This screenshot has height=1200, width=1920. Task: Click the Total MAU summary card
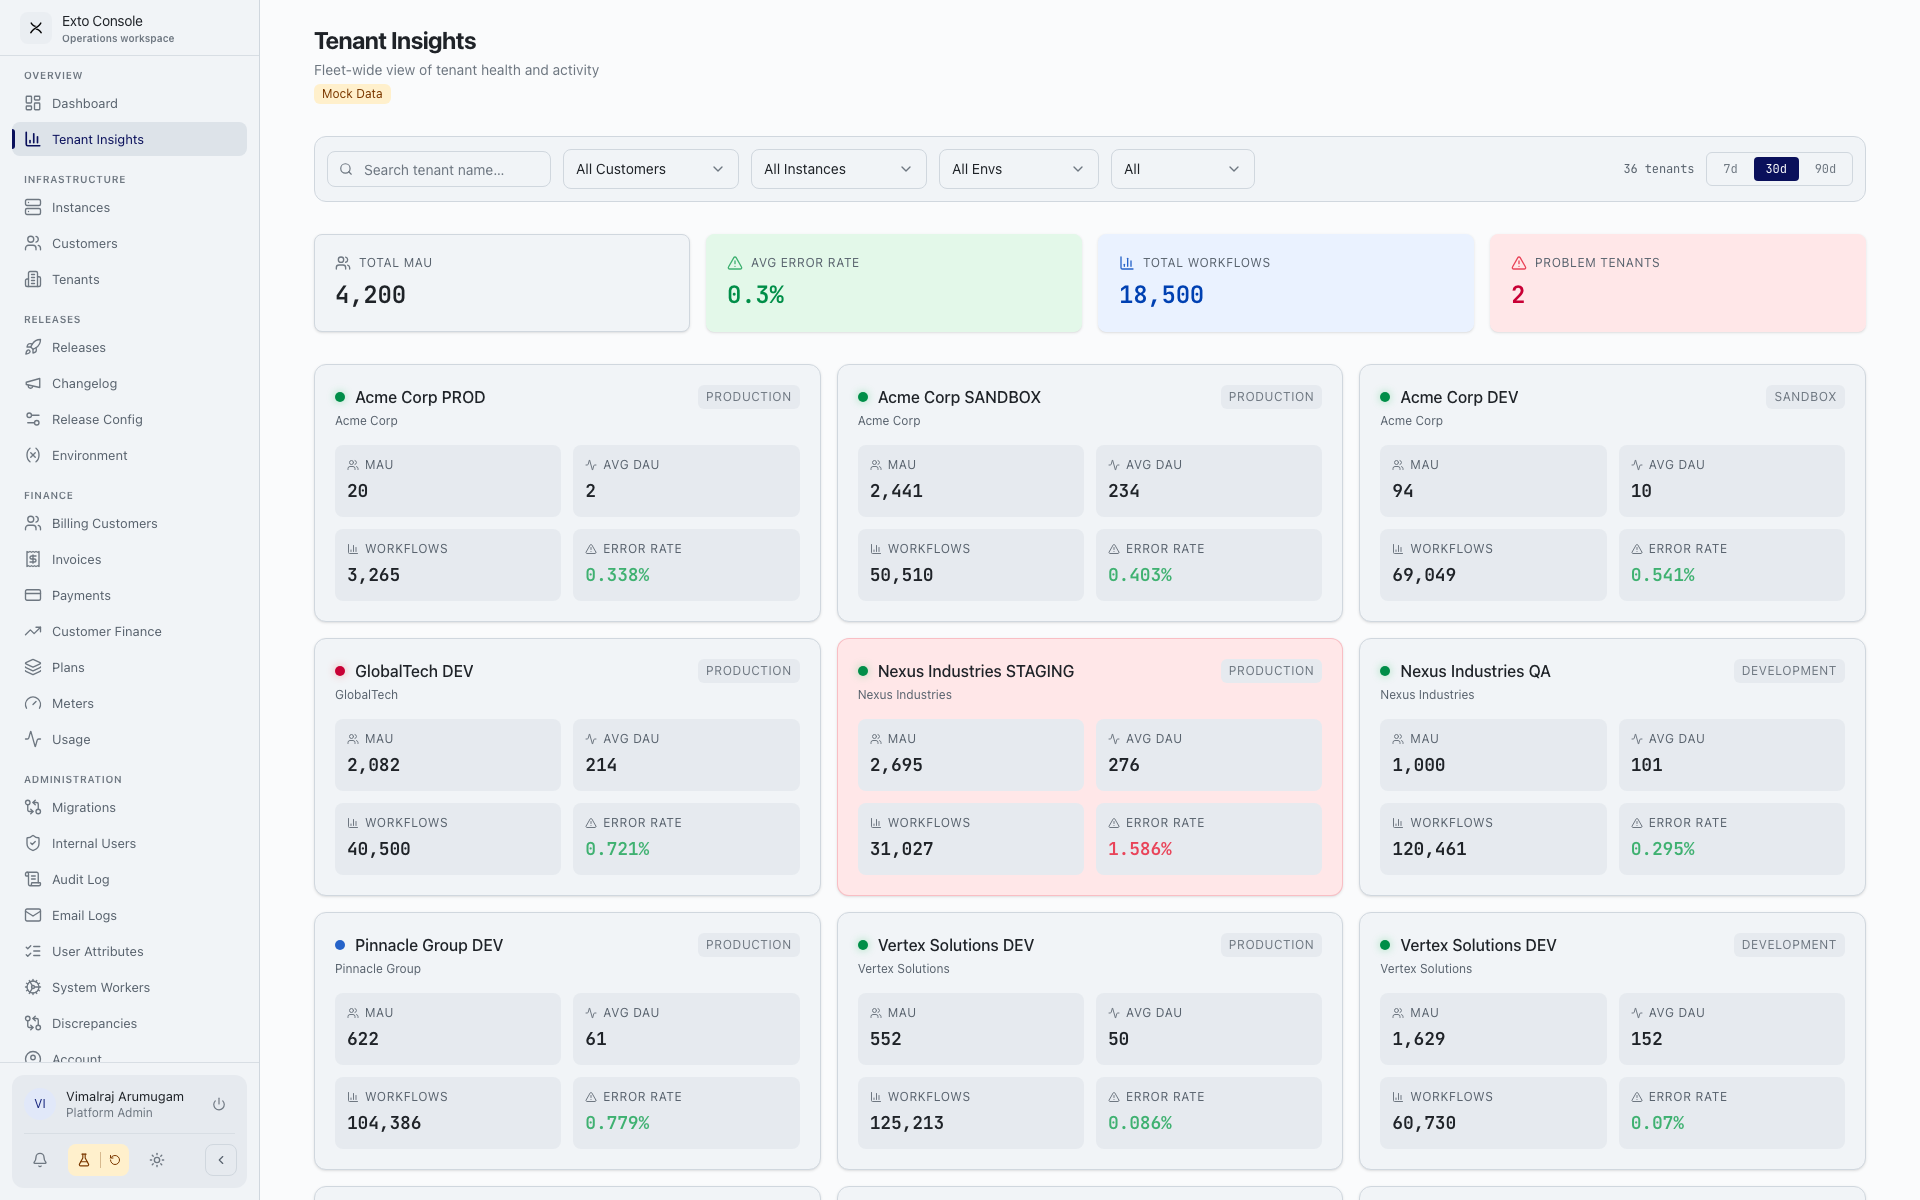[502, 283]
